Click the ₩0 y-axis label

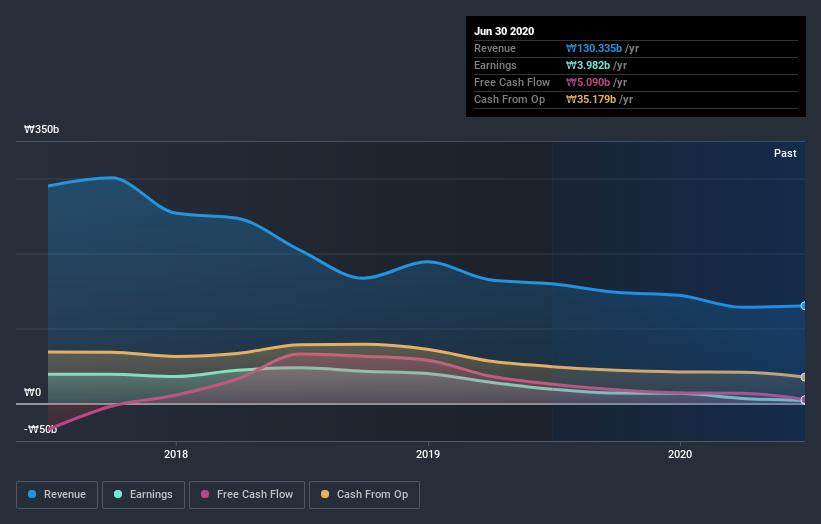click(x=32, y=392)
